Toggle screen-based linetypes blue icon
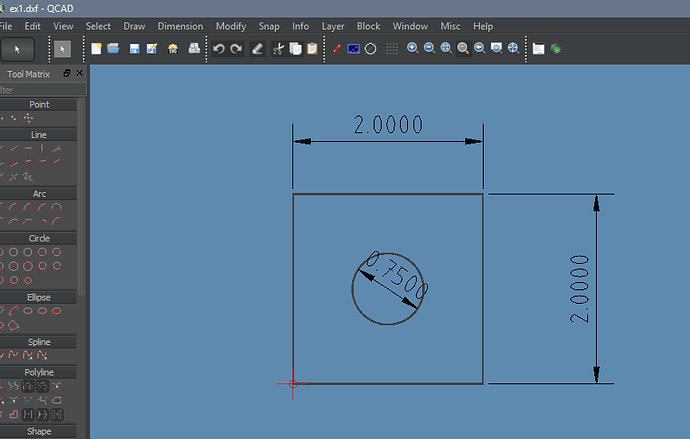 (353, 48)
